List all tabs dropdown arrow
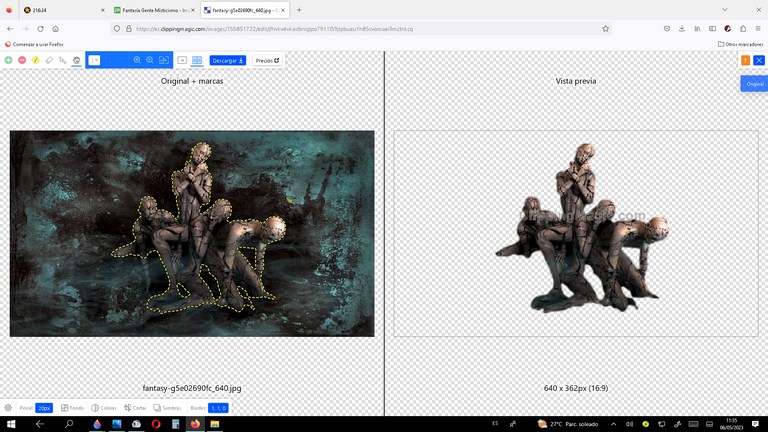The image size is (768, 432). tap(725, 10)
